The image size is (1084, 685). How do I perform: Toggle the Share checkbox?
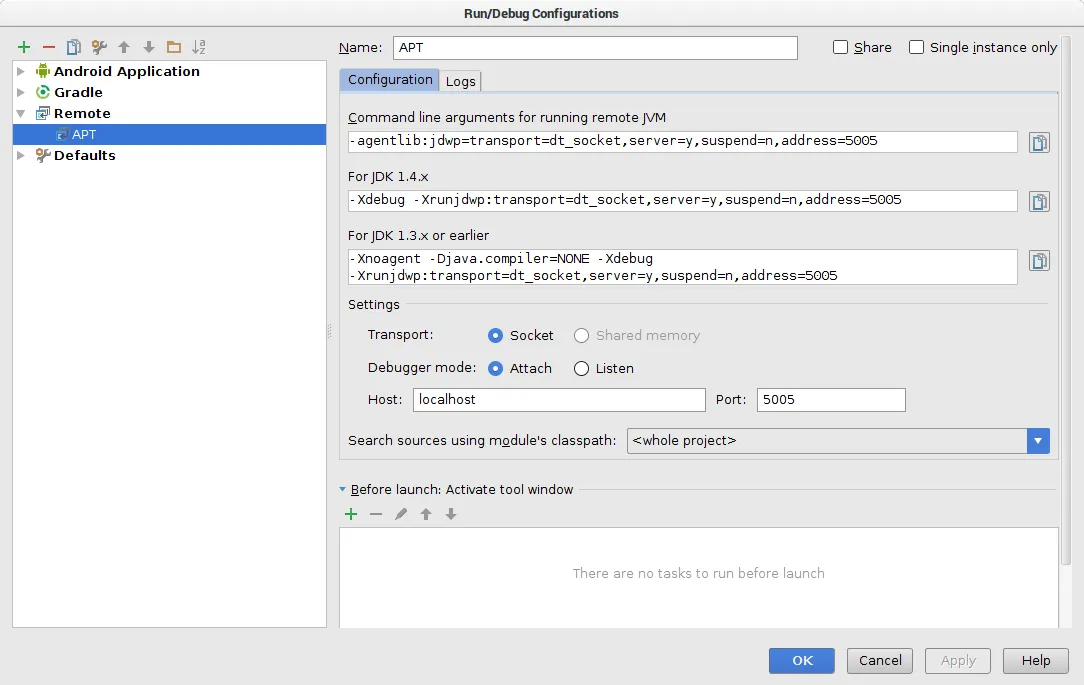pos(840,47)
